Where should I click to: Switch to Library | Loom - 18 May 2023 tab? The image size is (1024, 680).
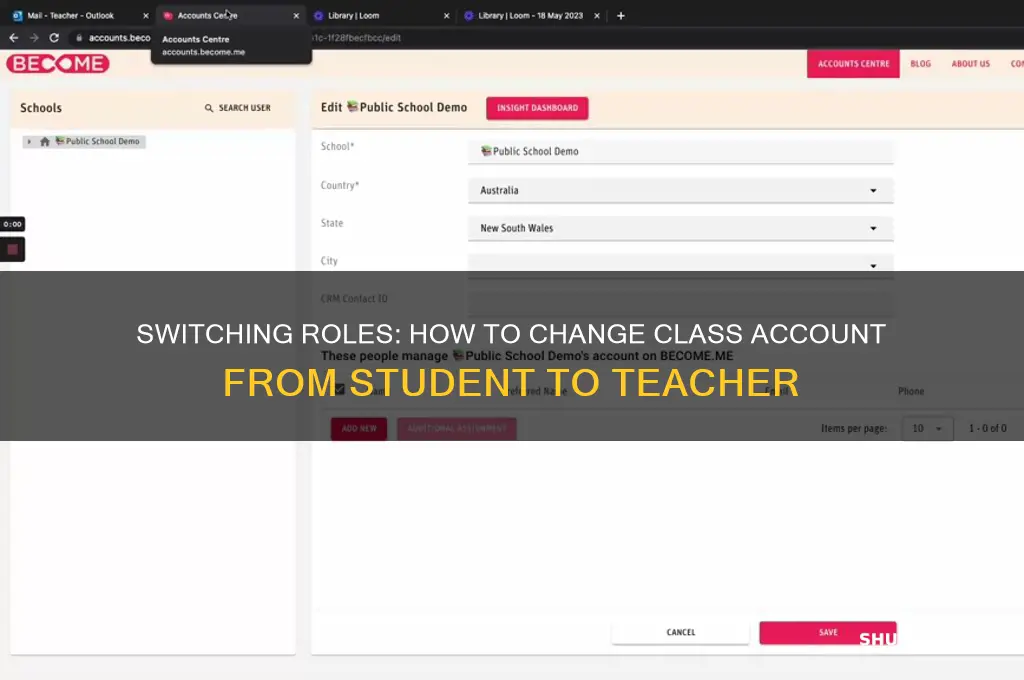[x=530, y=16]
